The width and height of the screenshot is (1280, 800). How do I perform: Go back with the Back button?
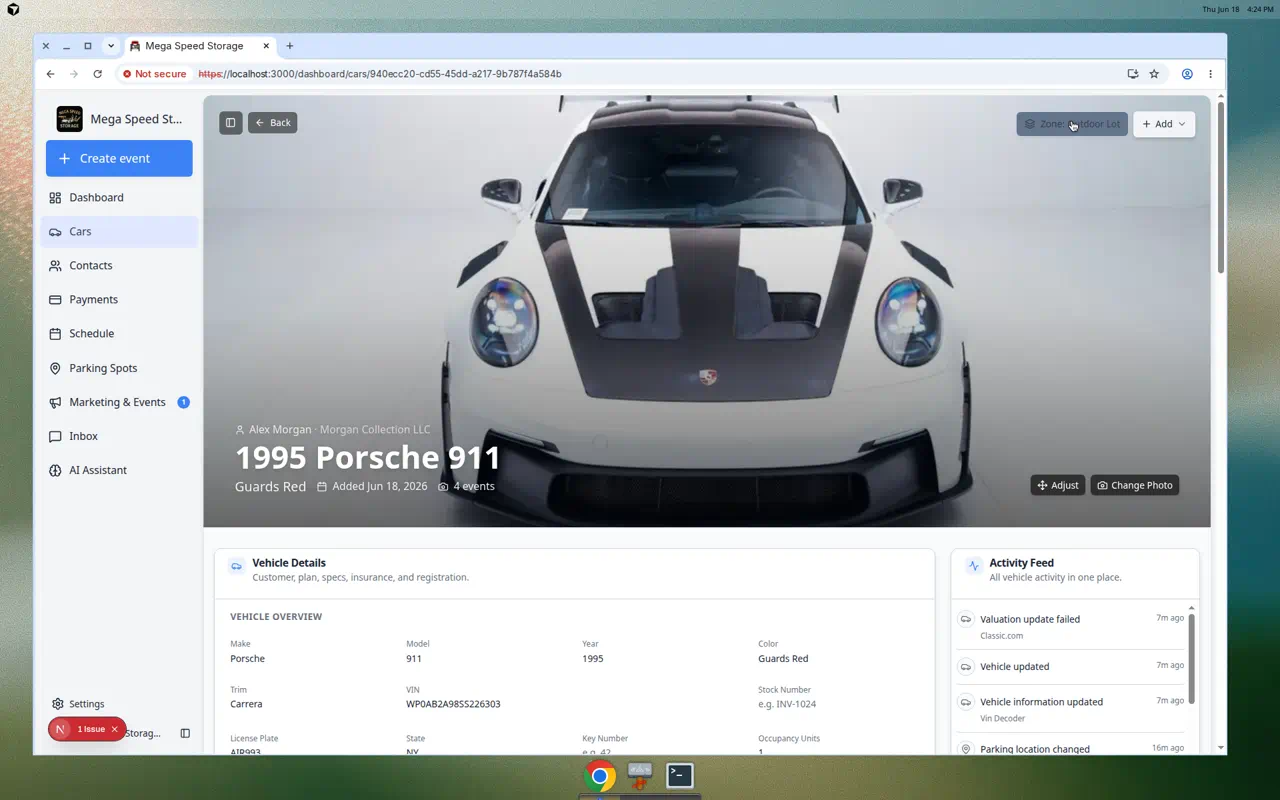coord(273,123)
